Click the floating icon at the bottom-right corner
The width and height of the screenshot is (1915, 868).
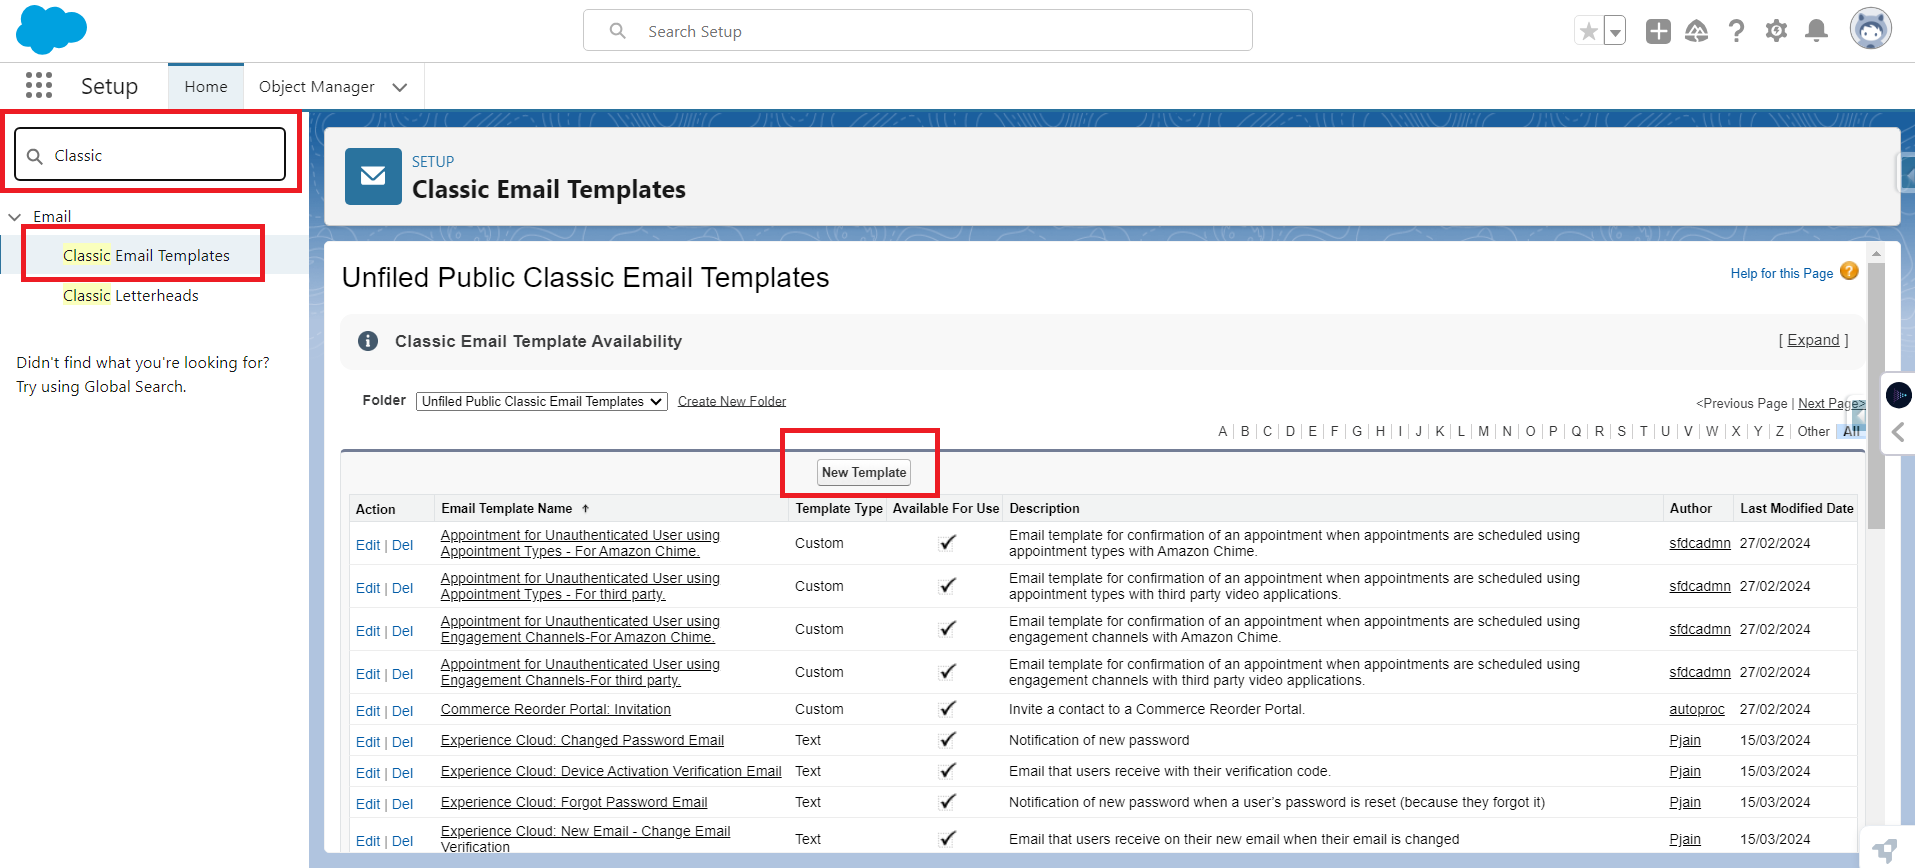(1886, 850)
